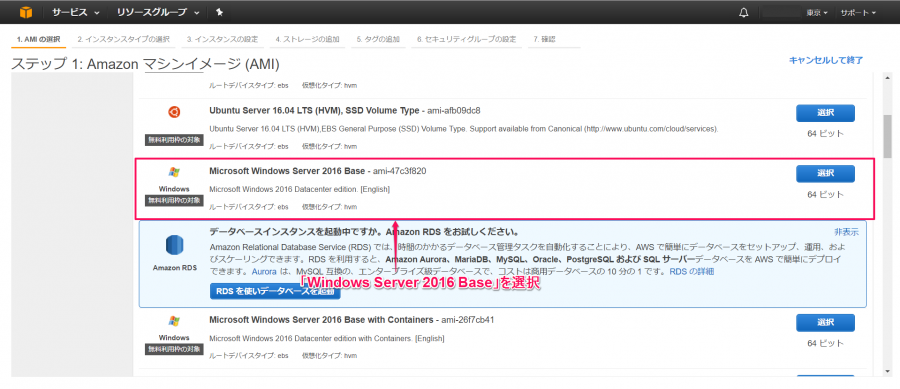900x389 pixels.
Task: Click the Windows logo for Server 2016 Base
Action: point(174,172)
